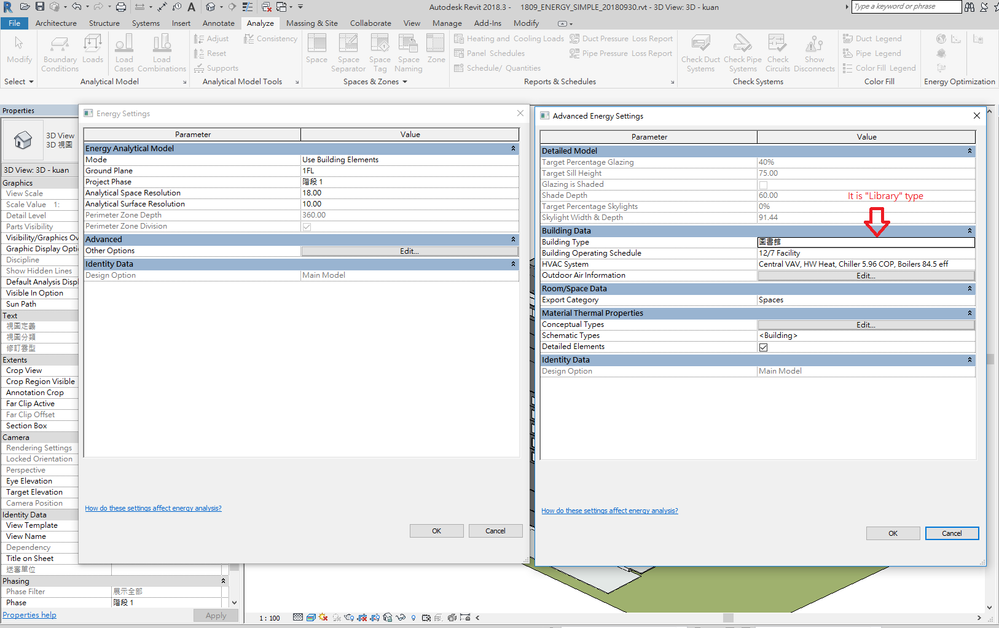Expand Spaces & Zones panel dropdown

[x=375, y=82]
